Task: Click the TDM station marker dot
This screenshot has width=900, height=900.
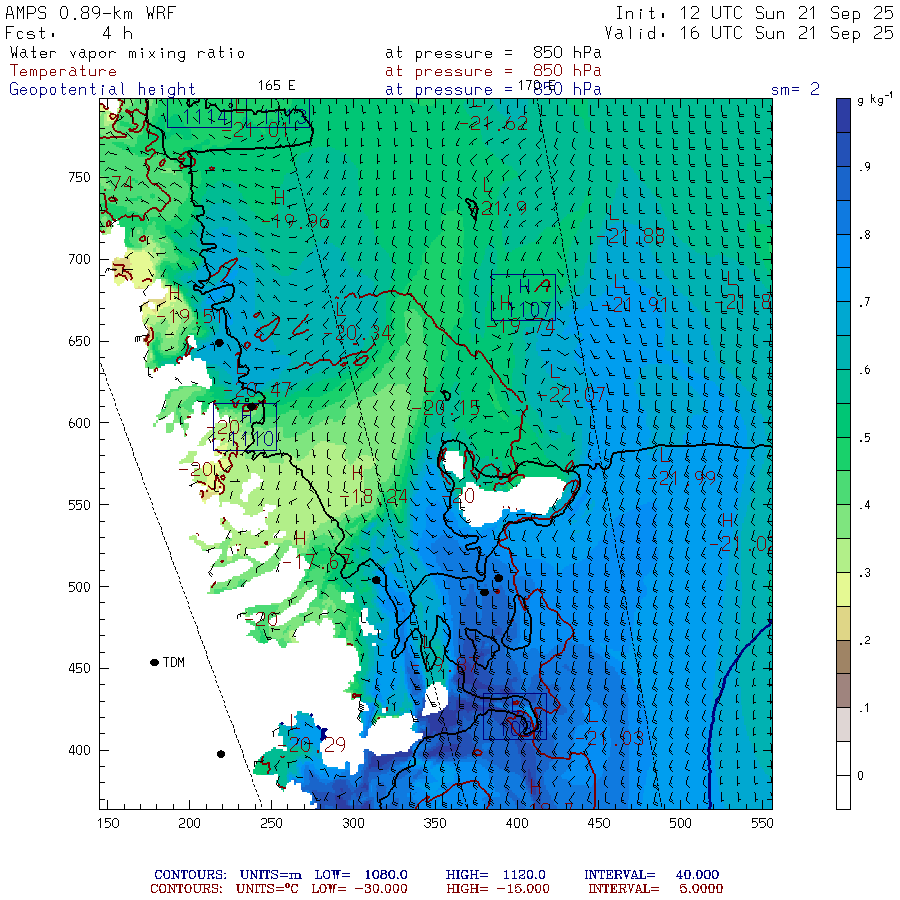Action: tap(154, 662)
